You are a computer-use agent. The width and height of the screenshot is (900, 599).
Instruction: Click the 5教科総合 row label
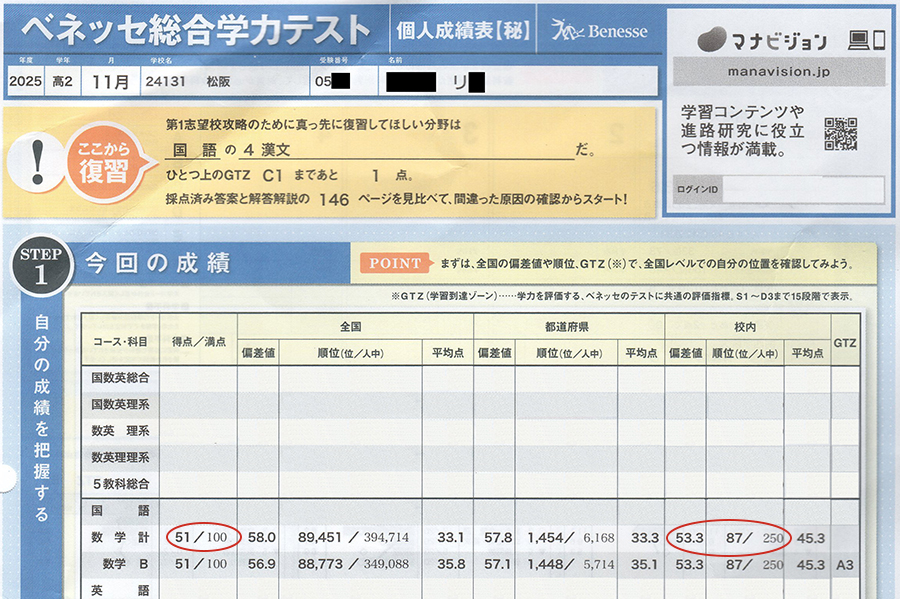120,483
